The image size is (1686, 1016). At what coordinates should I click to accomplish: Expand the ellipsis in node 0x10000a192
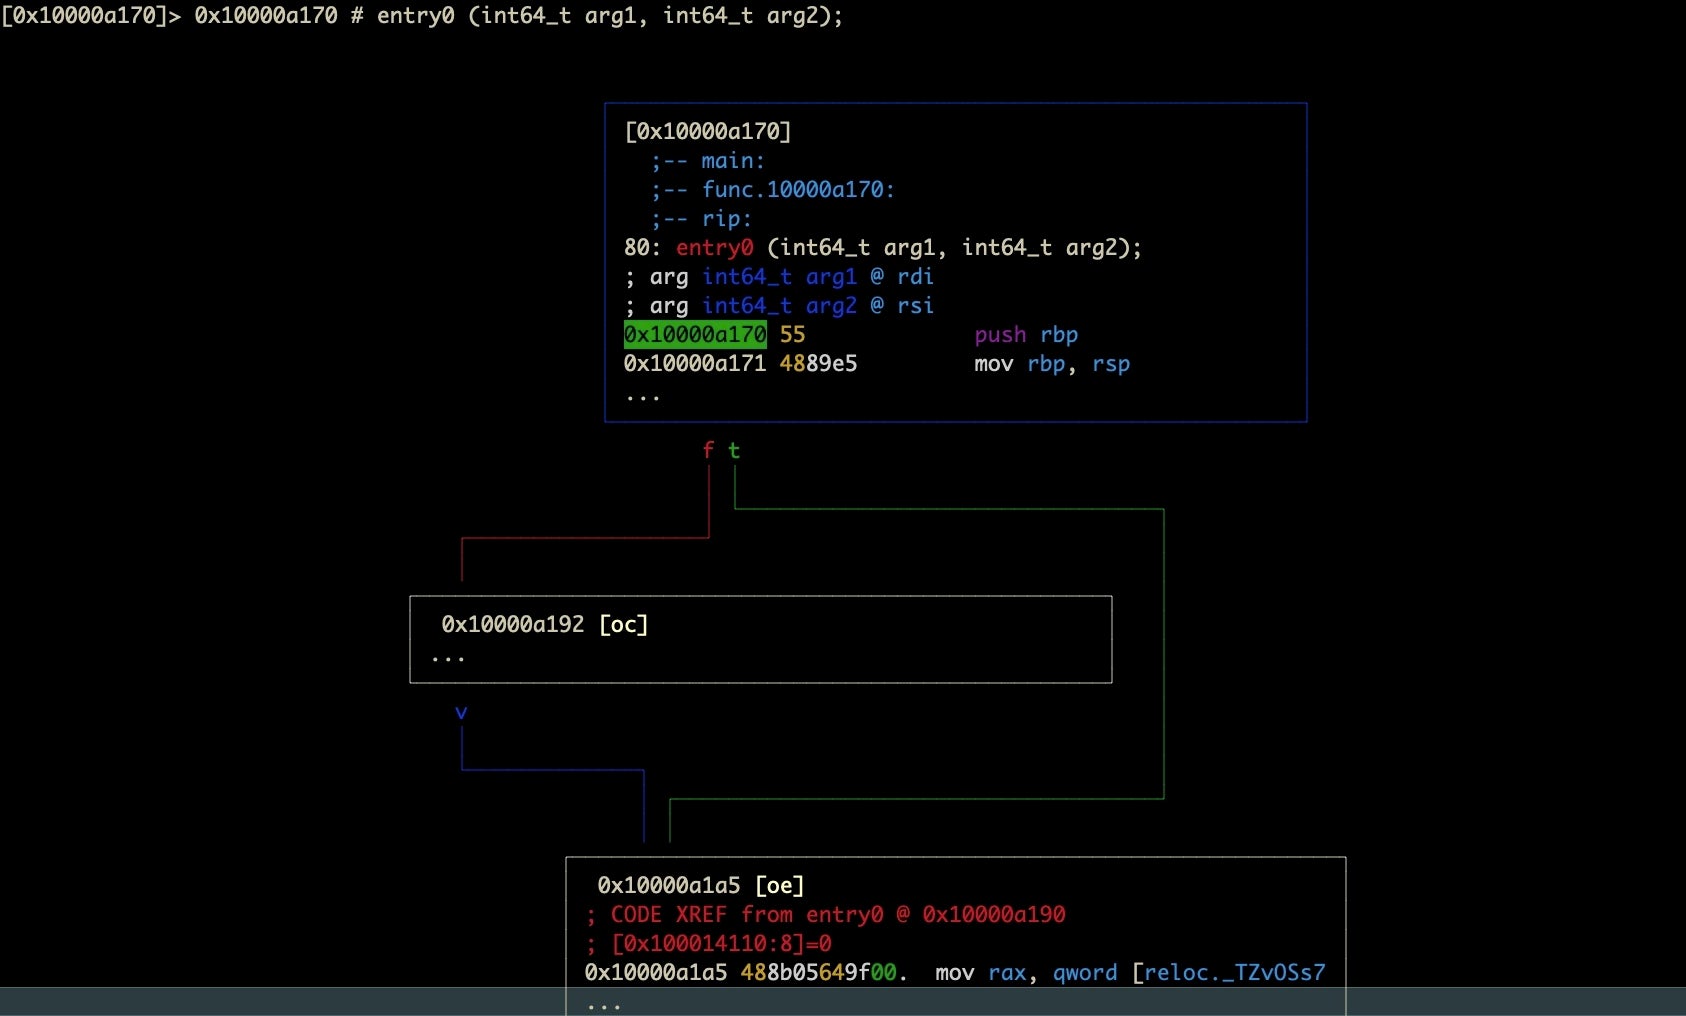(x=448, y=658)
